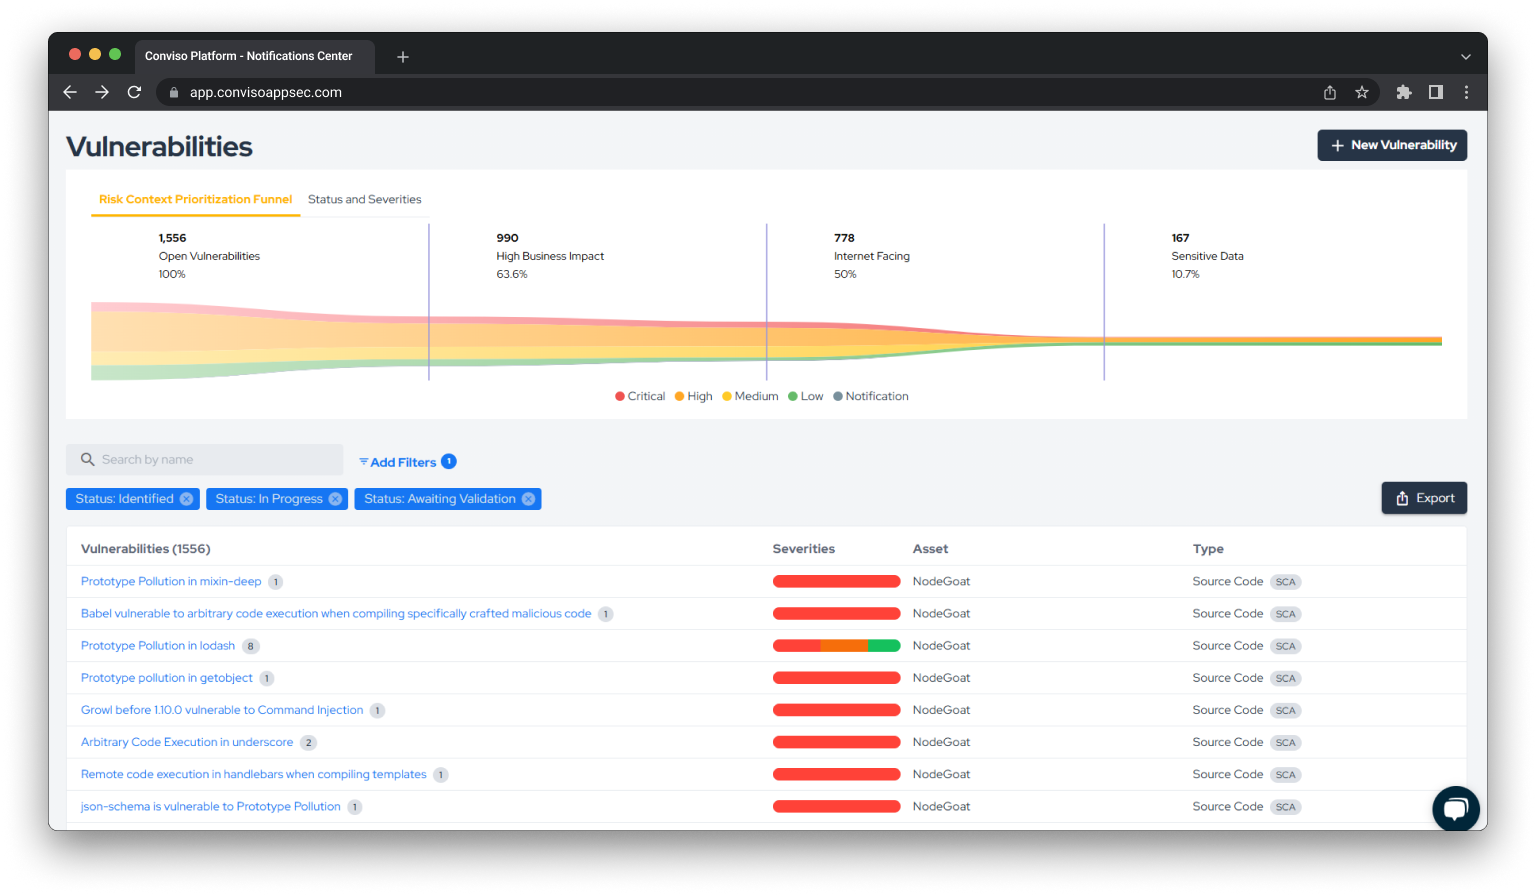Click the filter count badge beside Add Filters
This screenshot has width=1536, height=895.
coord(449,461)
